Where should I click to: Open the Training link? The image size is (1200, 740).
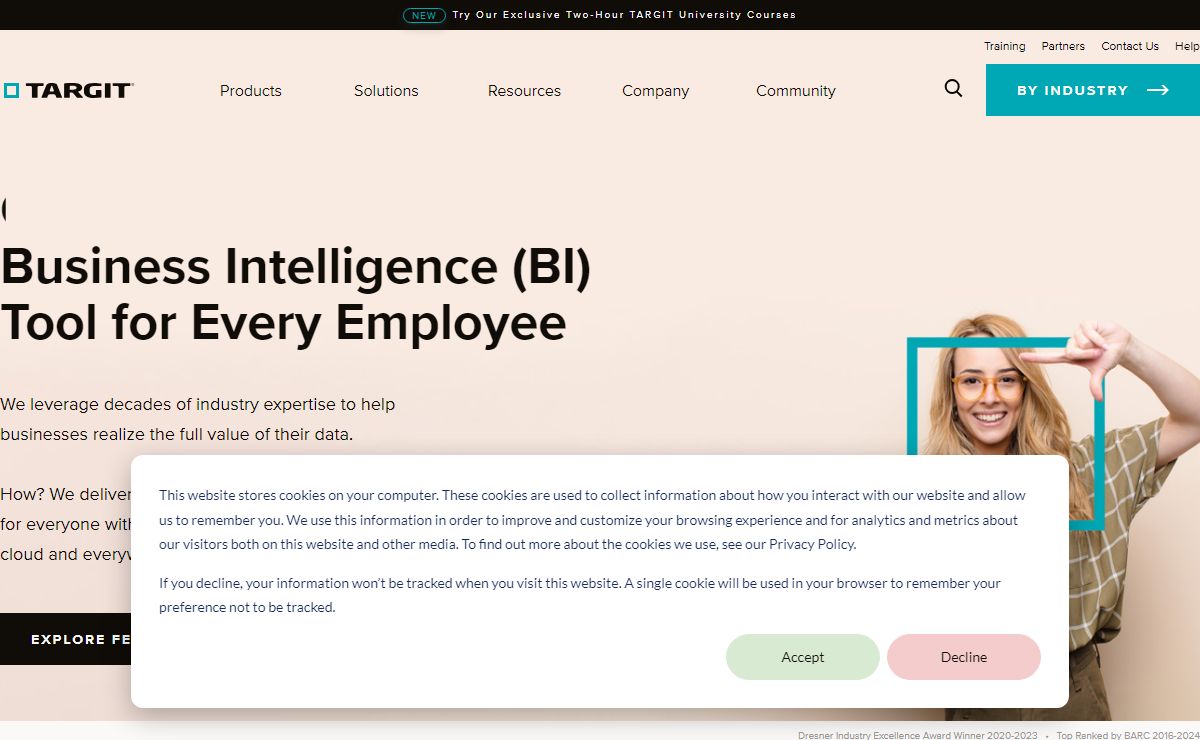[x=1004, y=46]
